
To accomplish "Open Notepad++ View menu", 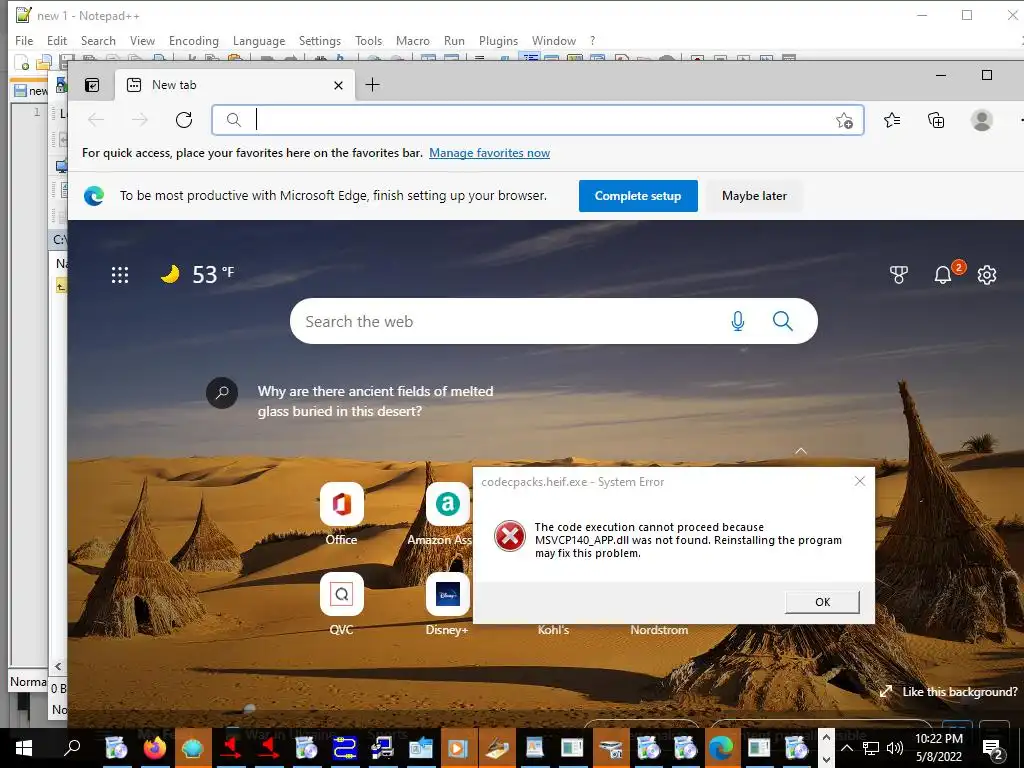I will 142,40.
